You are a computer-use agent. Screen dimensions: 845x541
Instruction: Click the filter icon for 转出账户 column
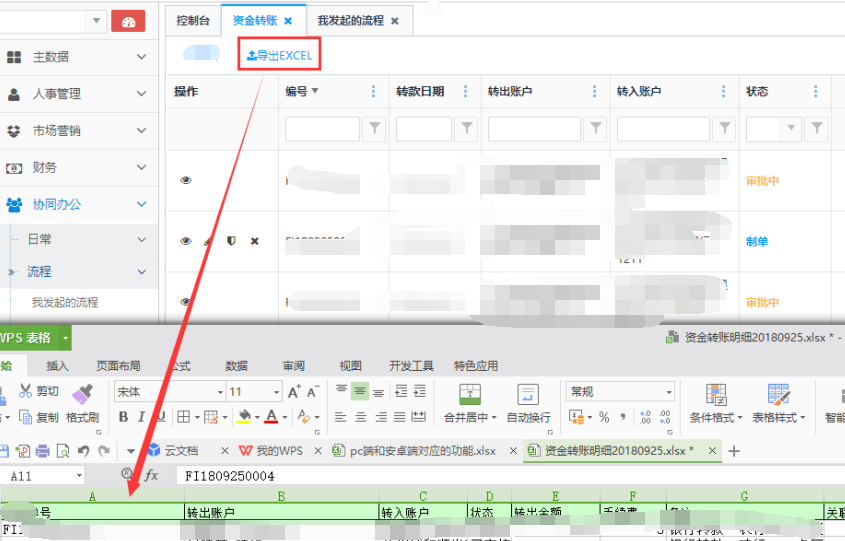pyautogui.click(x=596, y=128)
